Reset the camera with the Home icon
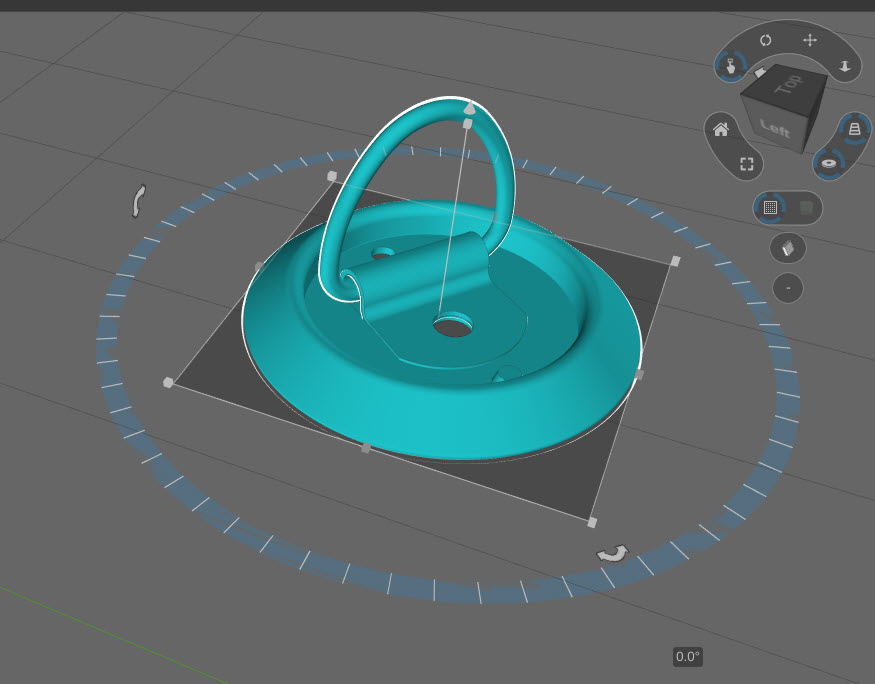Screen dimensions: 875x684 pyautogui.click(x=721, y=130)
